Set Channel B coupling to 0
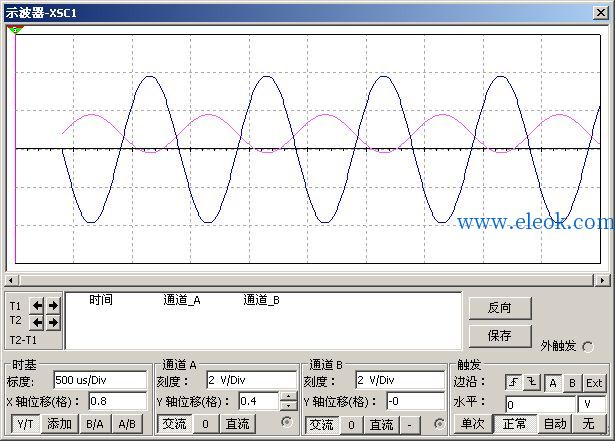The width and height of the screenshot is (615, 441). (x=351, y=425)
